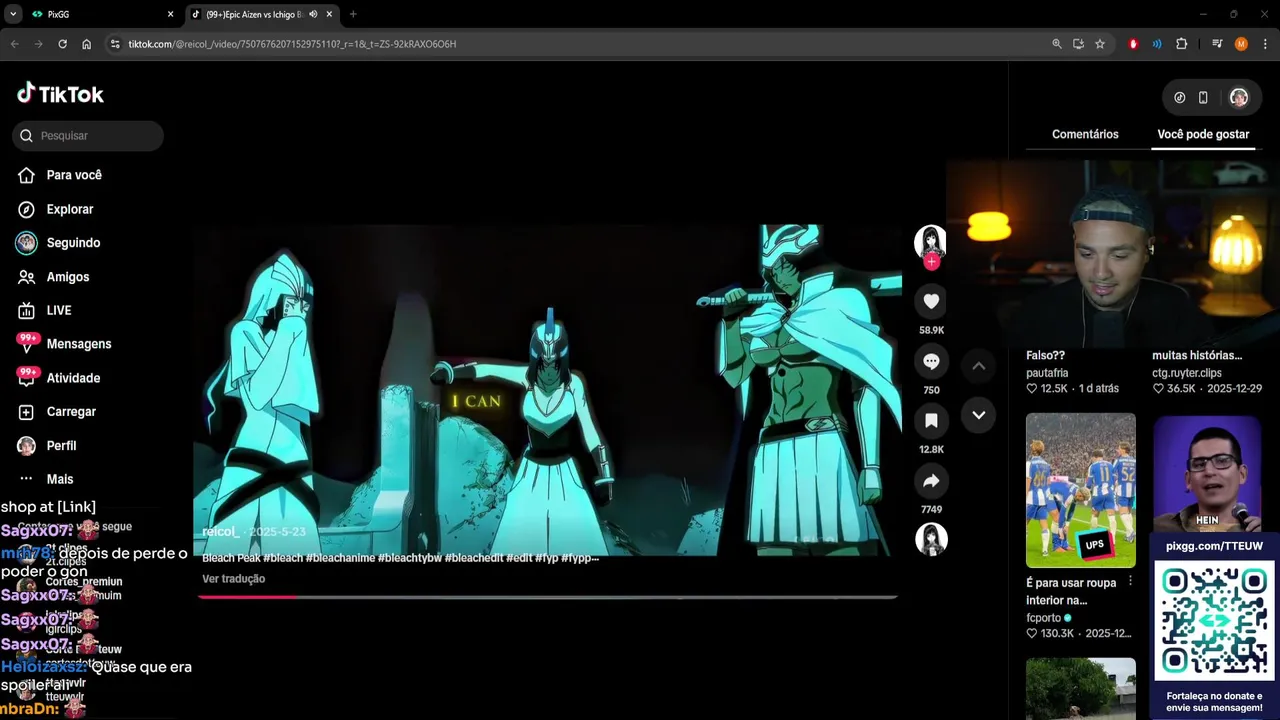Open the Extensions puzzle icon

pos(1182,44)
